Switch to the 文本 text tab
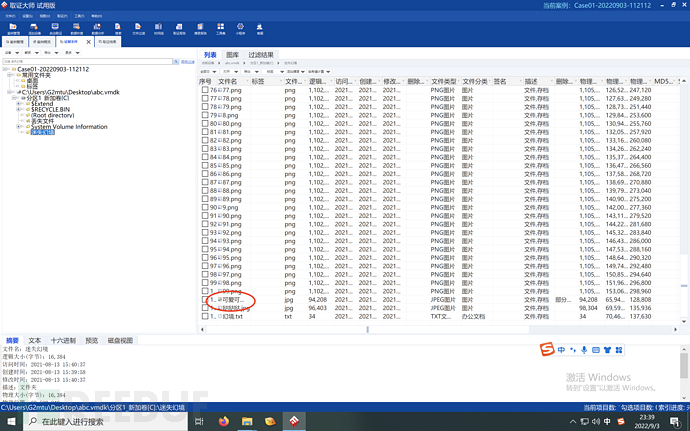Image resolution: width=690 pixels, height=431 pixels. (x=34, y=340)
